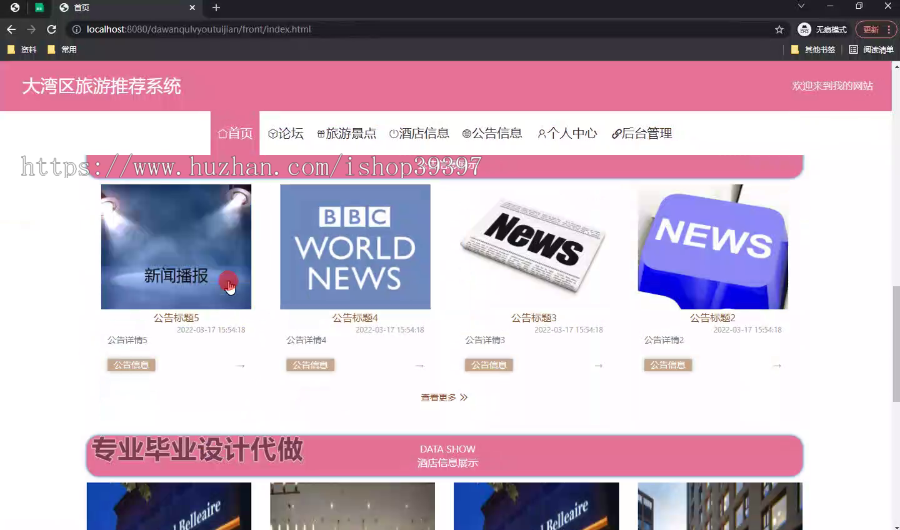Click the 公告信息 tag under 公告详情5
Image resolution: width=900 pixels, height=530 pixels.
point(131,365)
